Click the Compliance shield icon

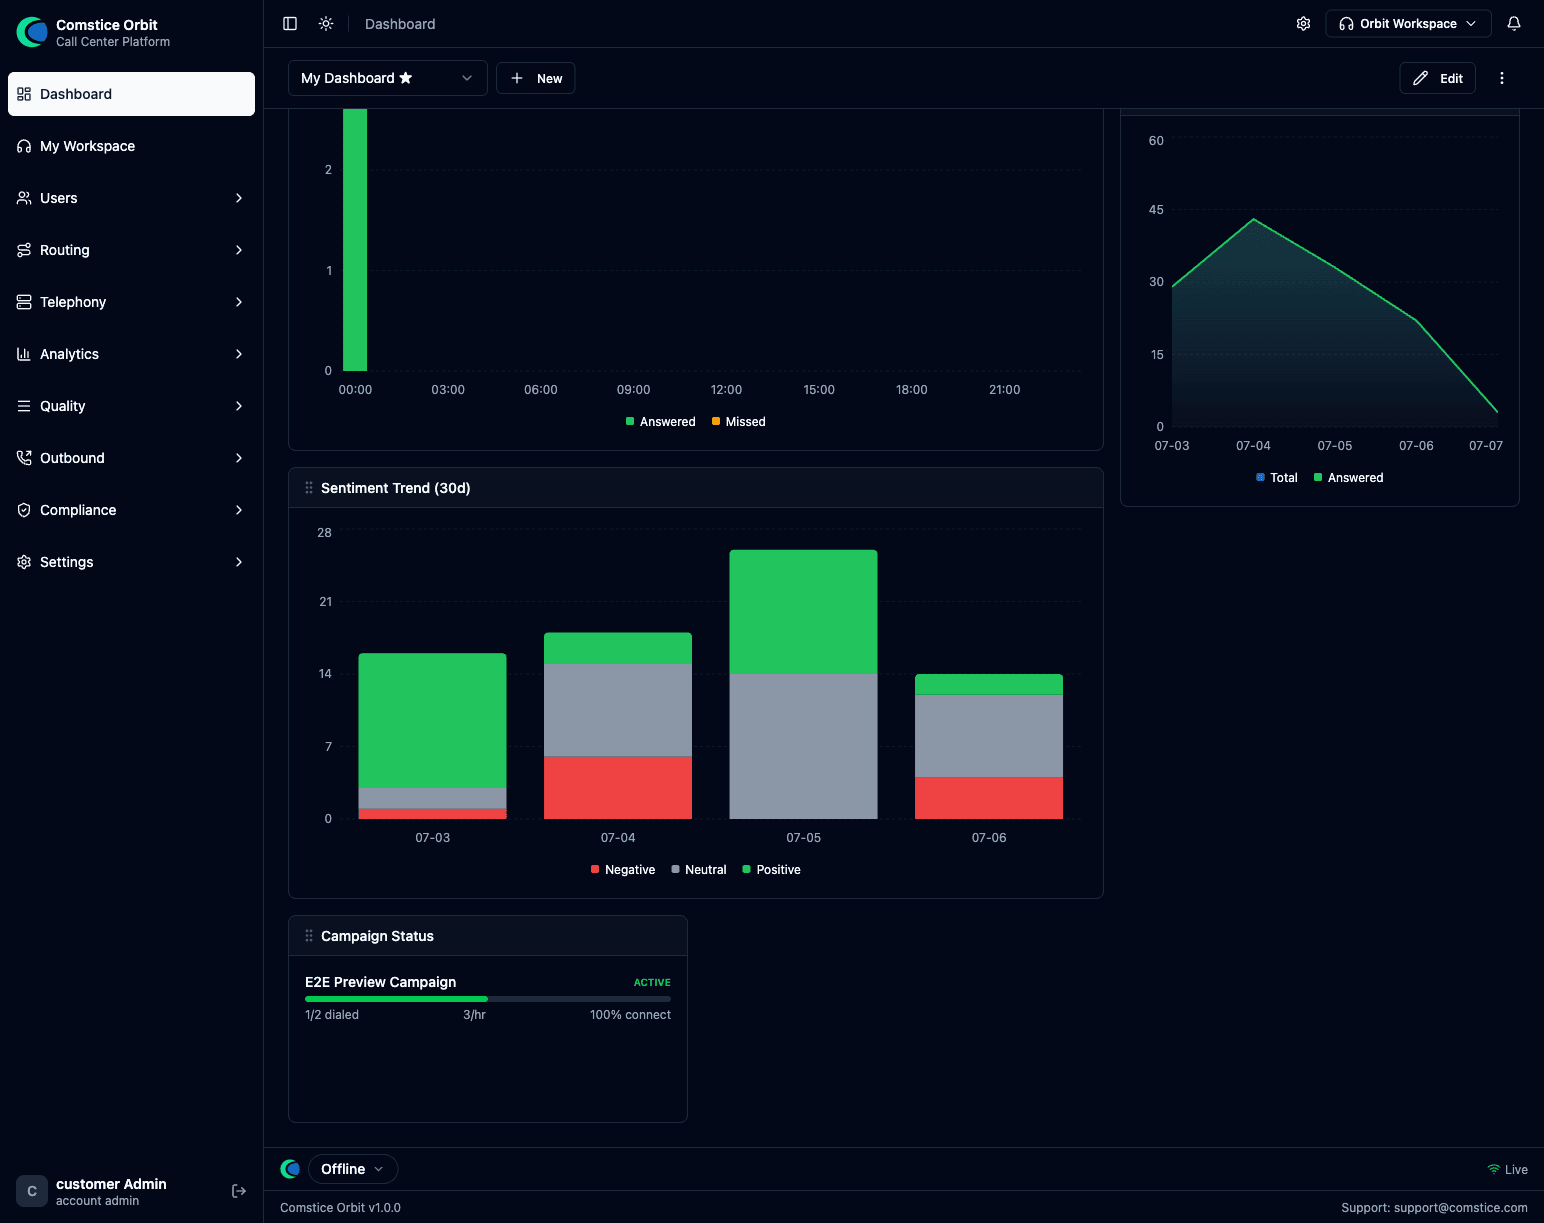(24, 510)
